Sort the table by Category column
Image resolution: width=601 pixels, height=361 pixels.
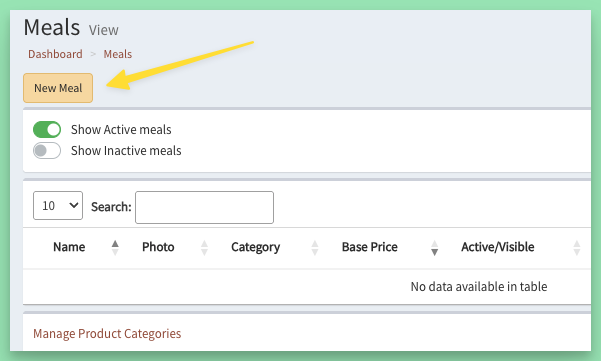[x=255, y=247]
